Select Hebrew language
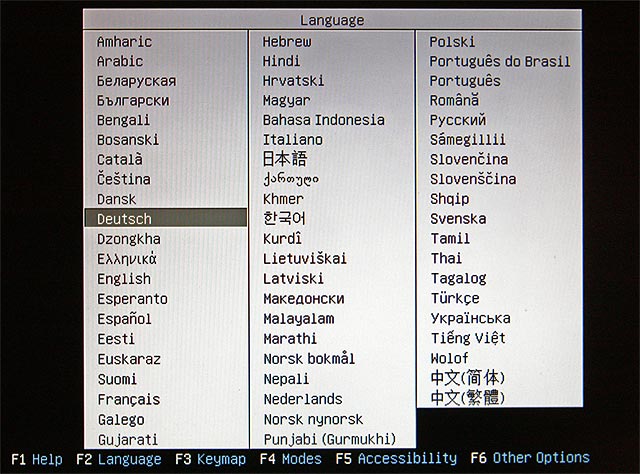640x474 pixels. pos(287,42)
